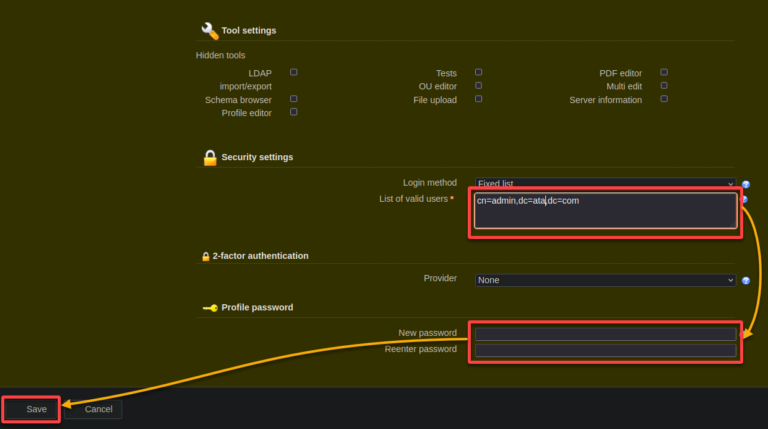Click the Profile password key icon
The width and height of the screenshot is (768, 429).
tap(210, 308)
